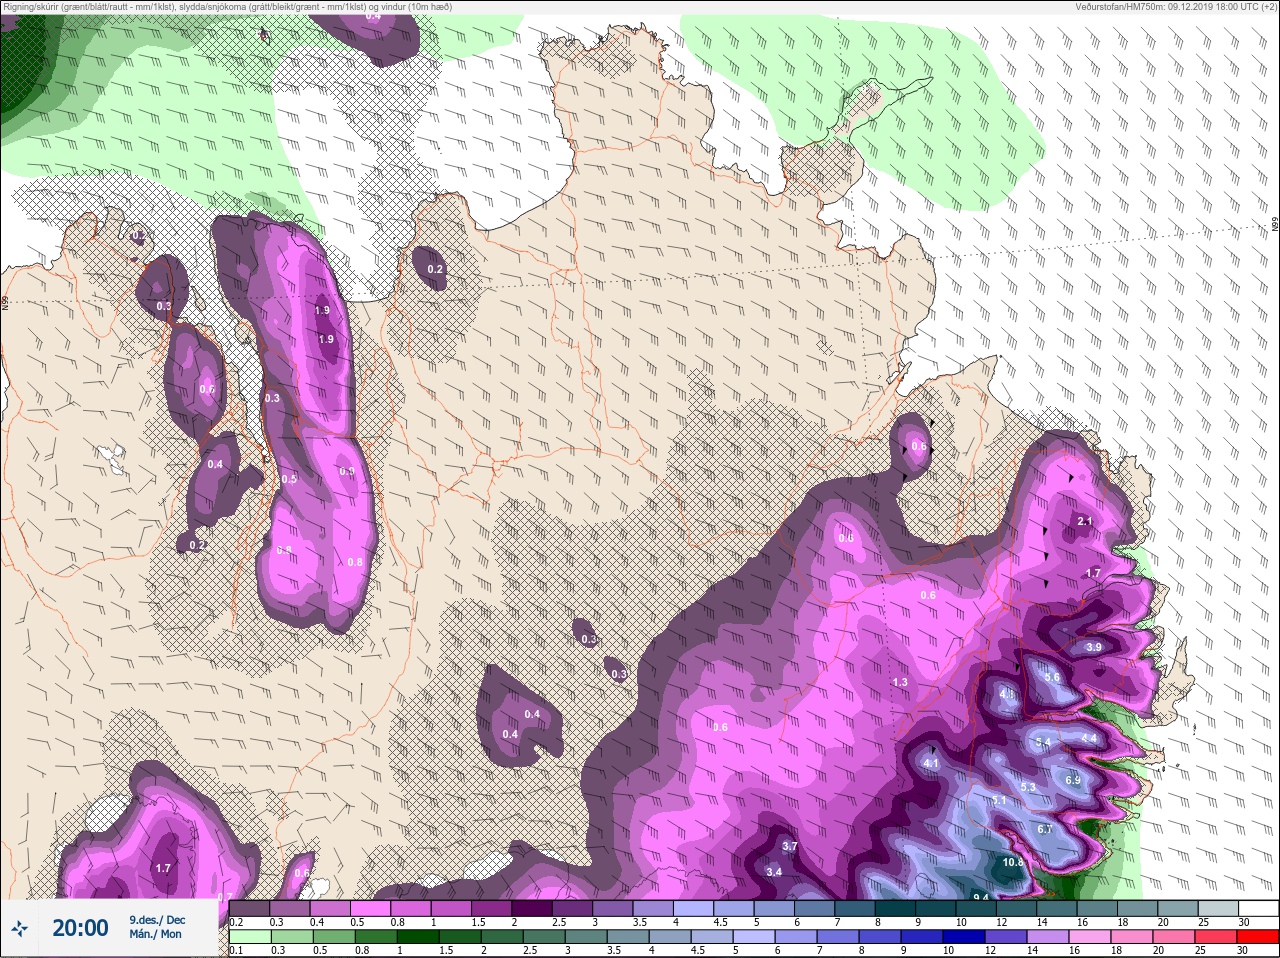Select the 16 pink swatch in lower legend
1280x958 pixels.
click(x=1090, y=937)
